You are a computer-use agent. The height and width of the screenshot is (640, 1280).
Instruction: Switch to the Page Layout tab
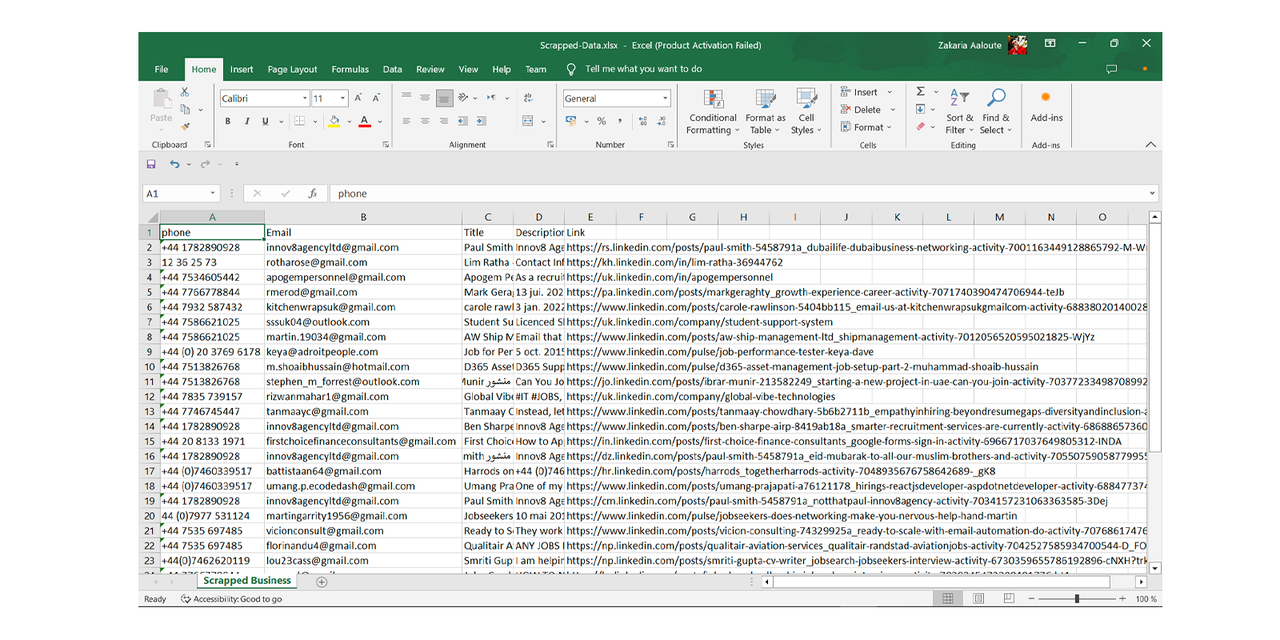pyautogui.click(x=292, y=69)
